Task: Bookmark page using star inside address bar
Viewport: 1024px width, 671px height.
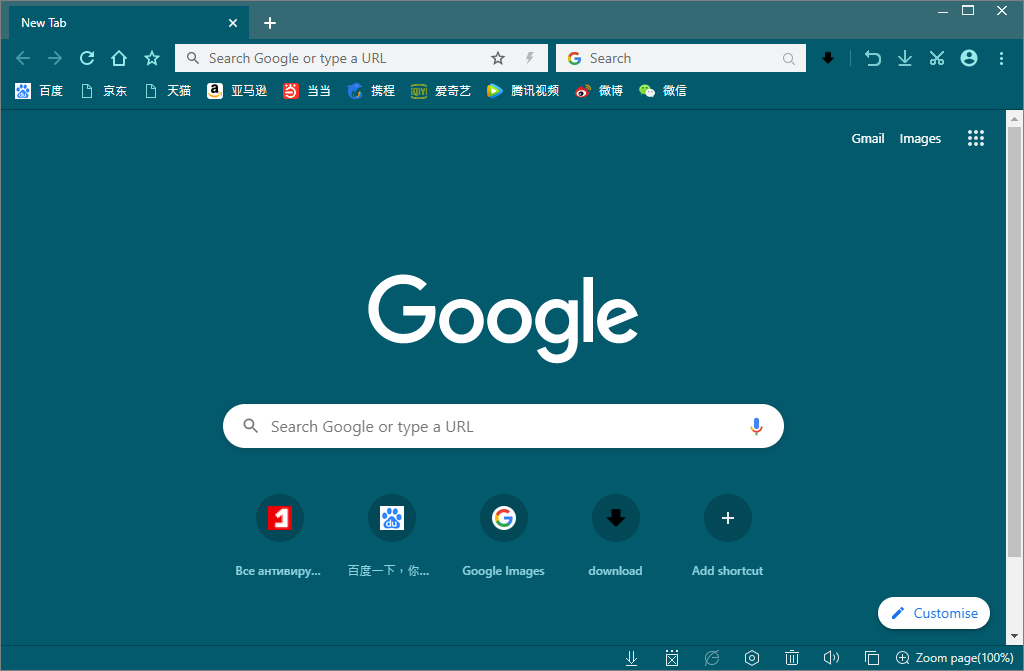Action: point(498,58)
